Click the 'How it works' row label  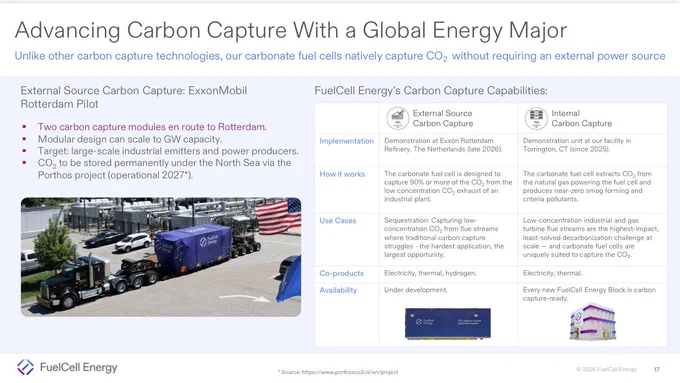[x=342, y=174]
